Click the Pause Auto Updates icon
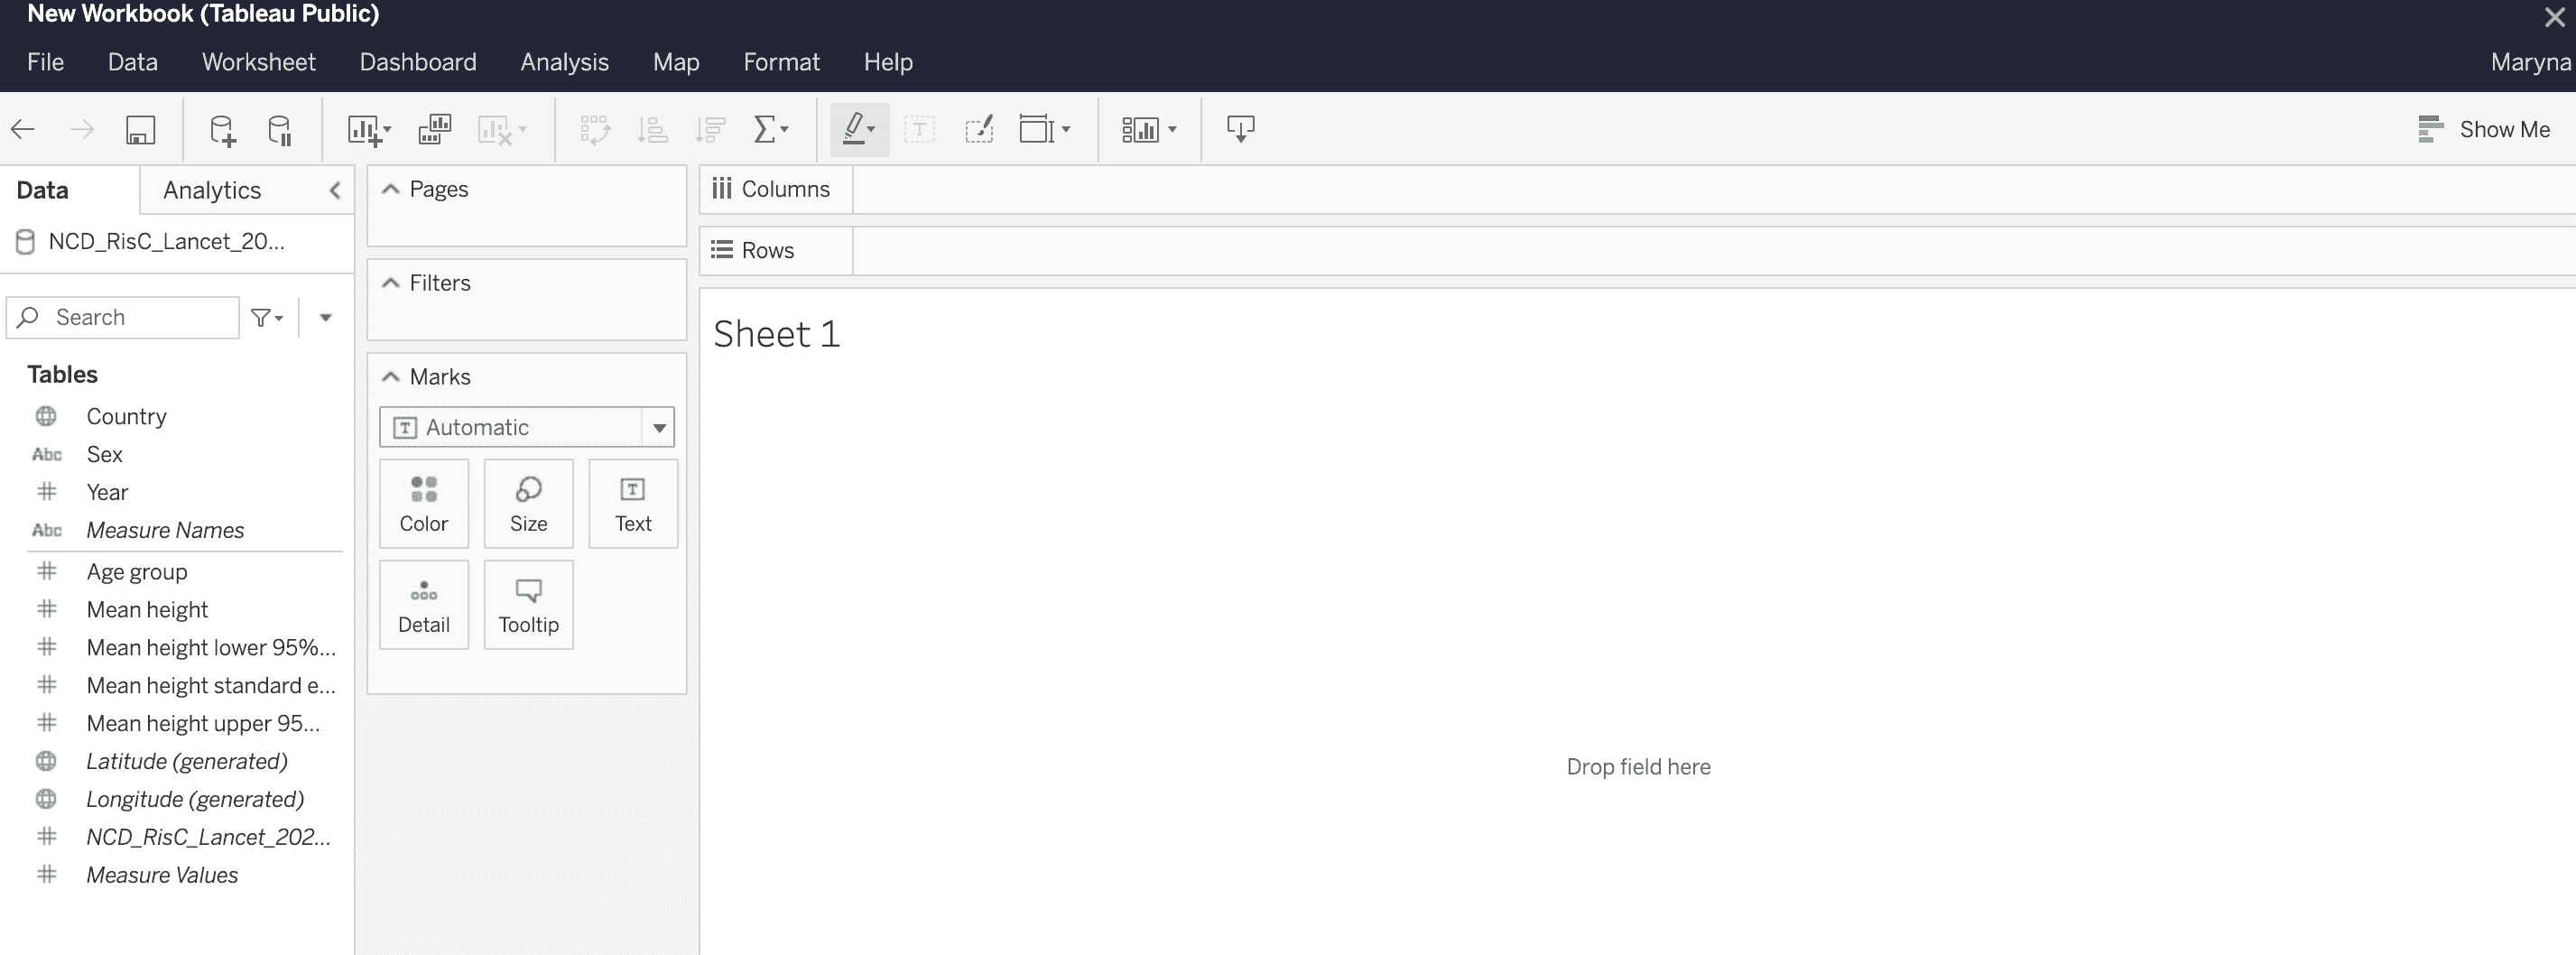This screenshot has width=2576, height=955. click(x=280, y=130)
